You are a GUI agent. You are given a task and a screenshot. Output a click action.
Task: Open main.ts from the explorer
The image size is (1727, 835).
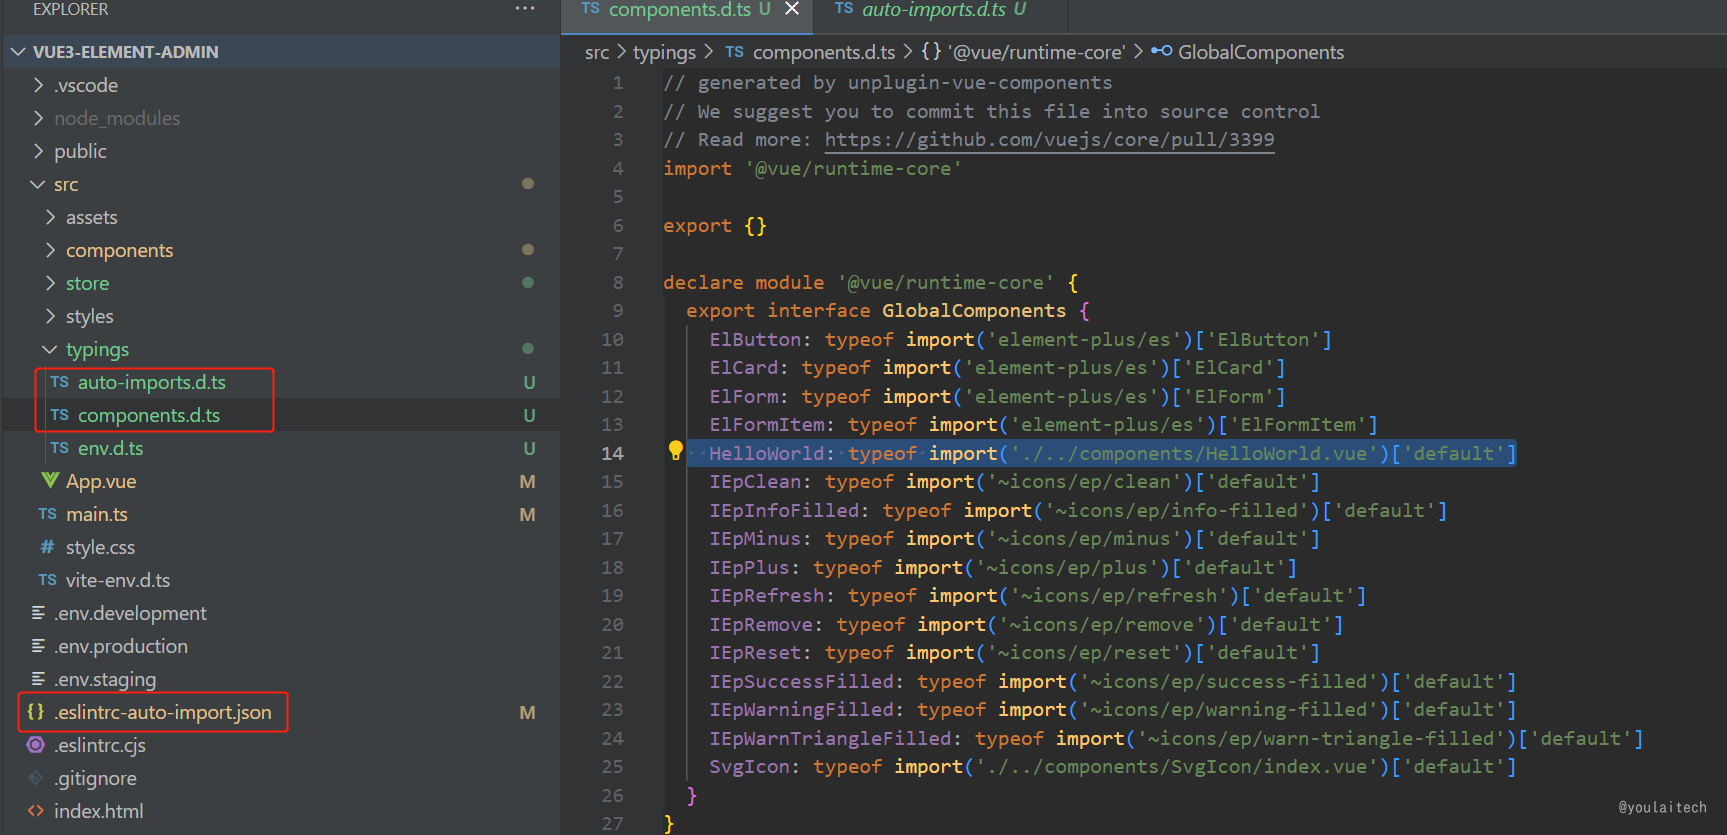96,514
